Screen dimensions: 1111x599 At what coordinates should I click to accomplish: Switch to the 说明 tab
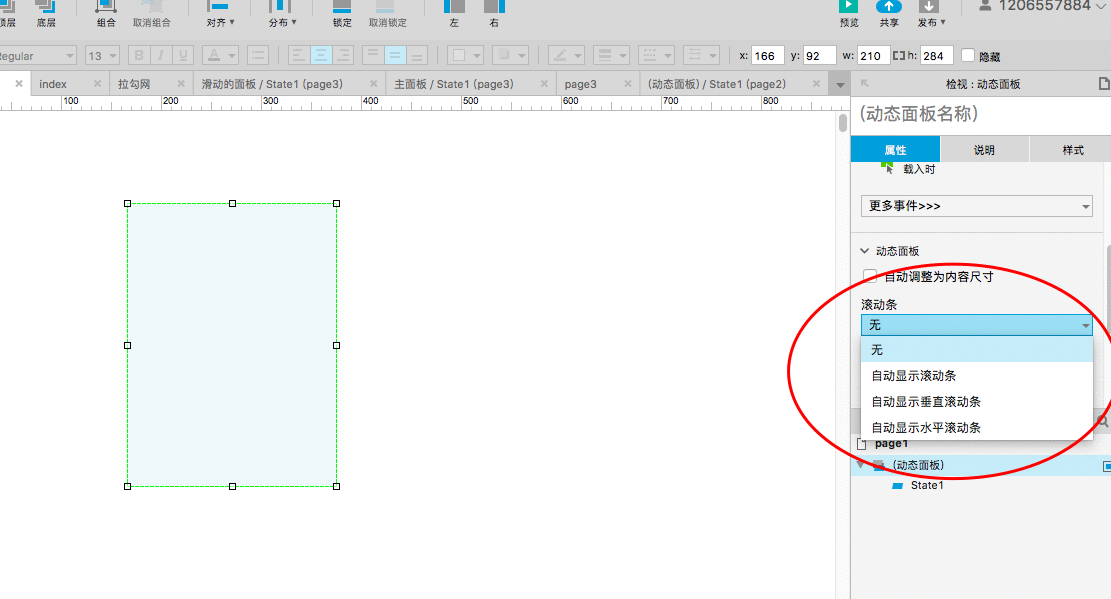click(984, 150)
